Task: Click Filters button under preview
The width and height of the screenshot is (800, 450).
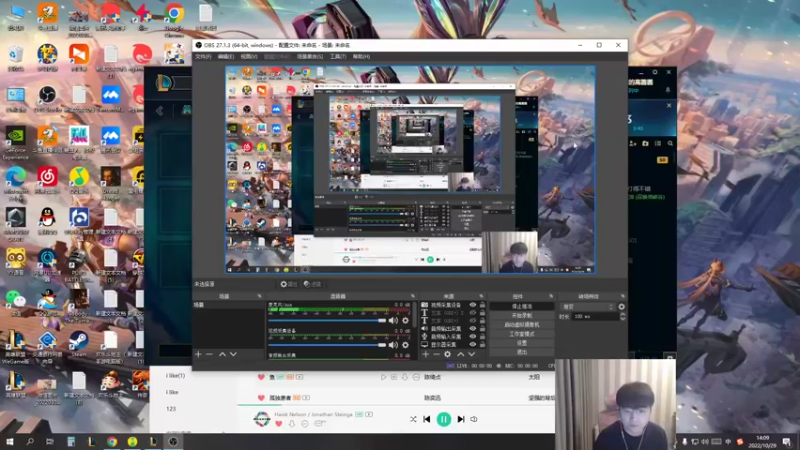Action: pos(312,284)
